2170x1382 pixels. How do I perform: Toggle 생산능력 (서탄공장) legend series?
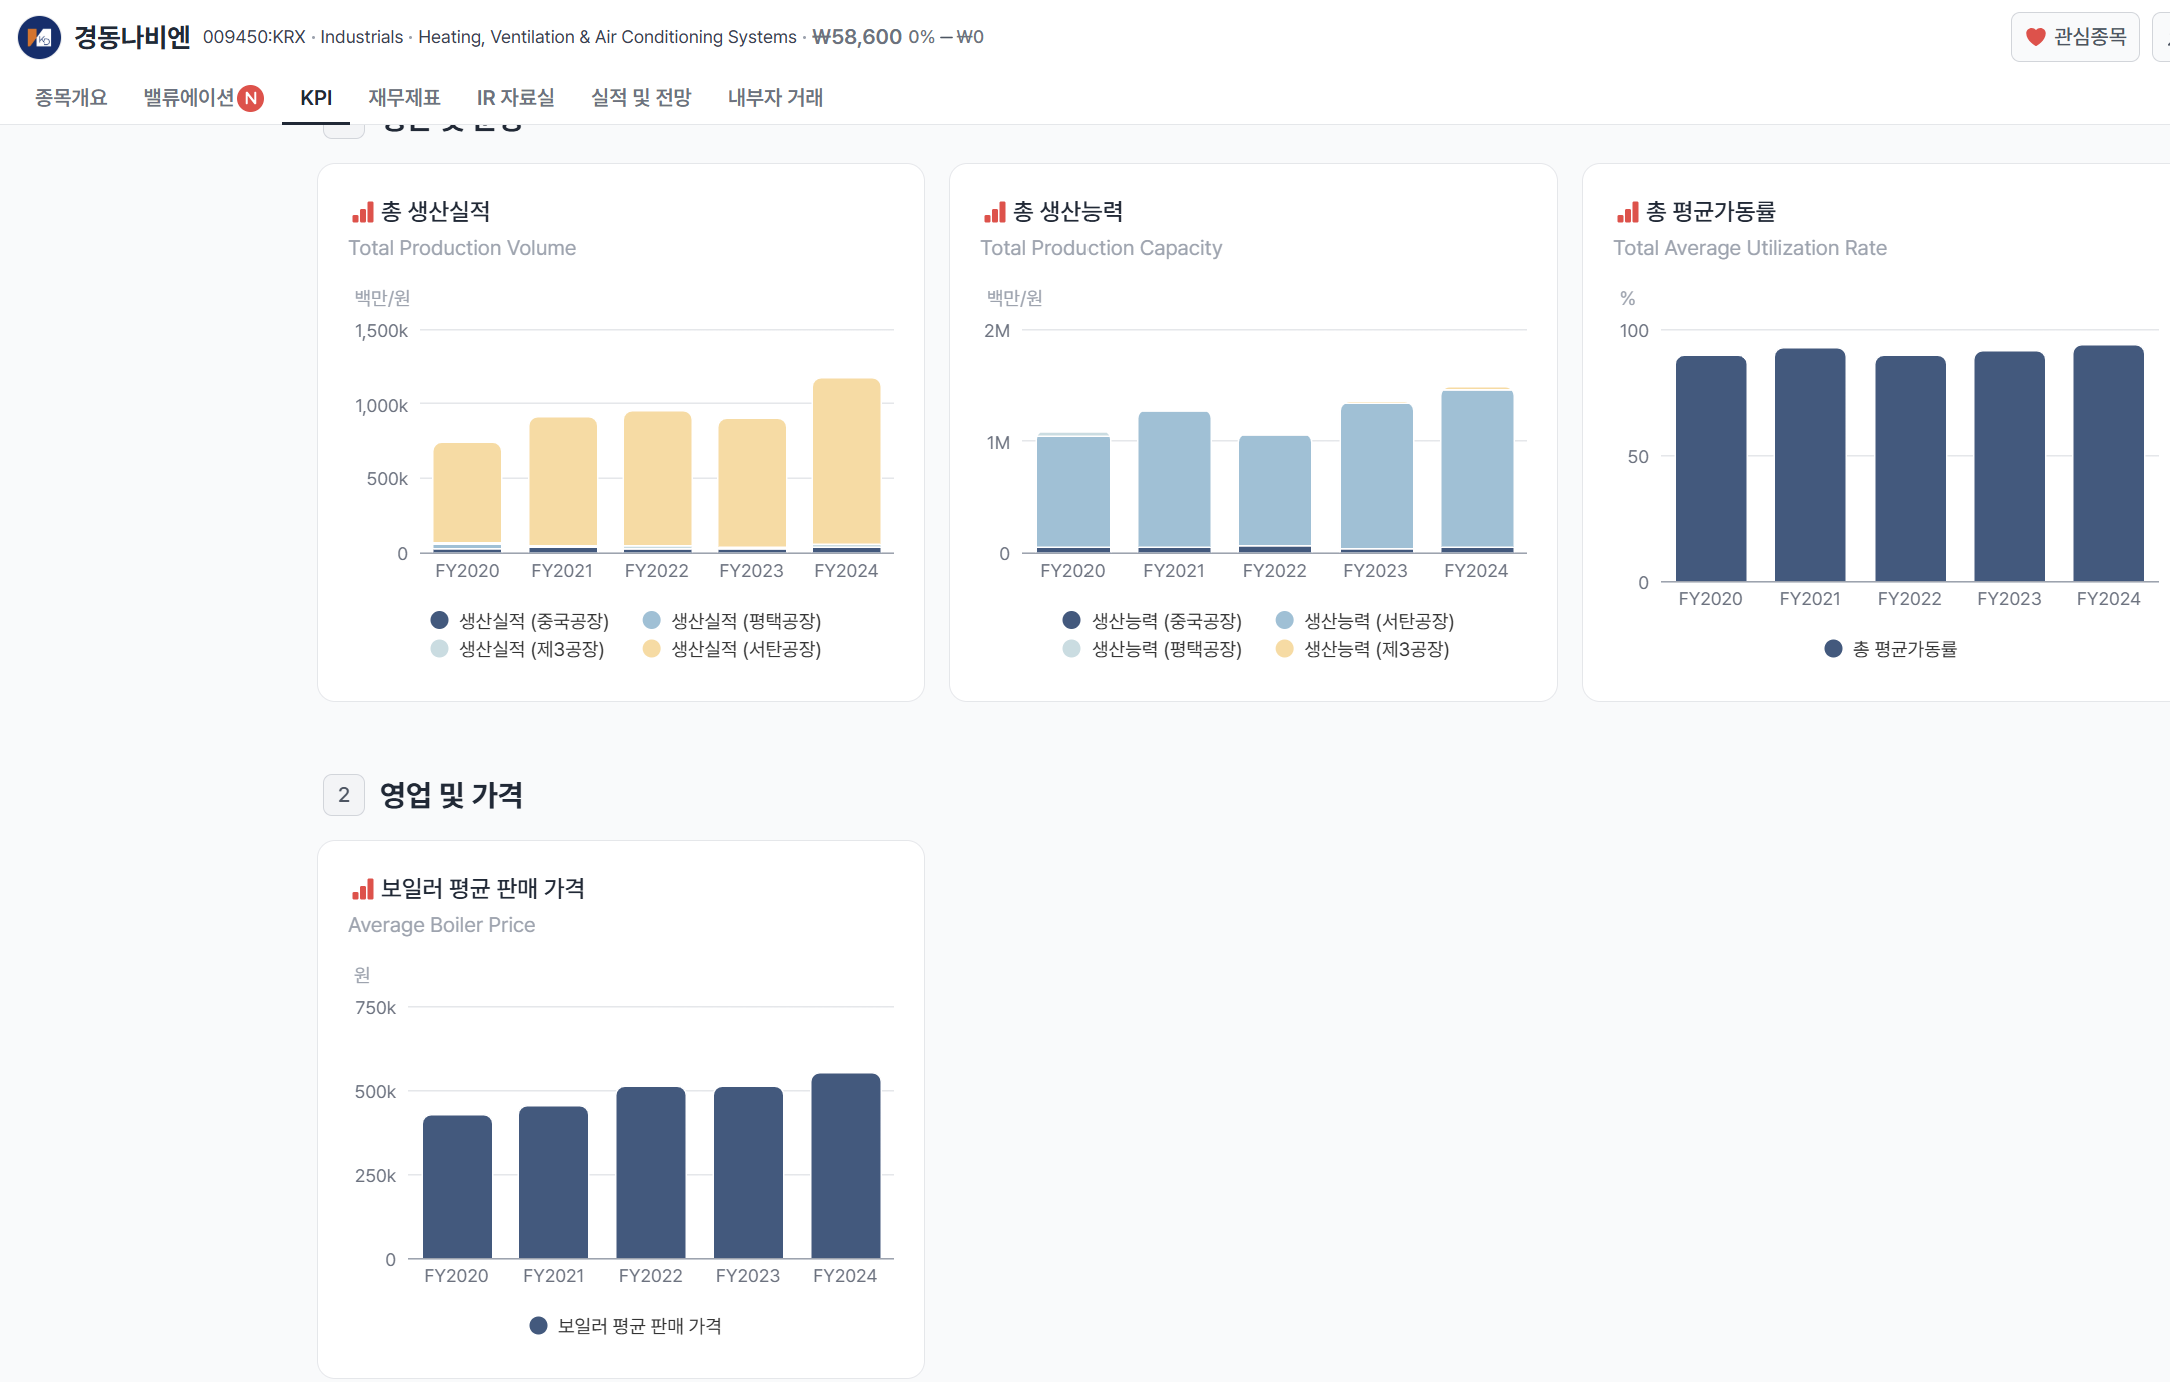click(1365, 621)
